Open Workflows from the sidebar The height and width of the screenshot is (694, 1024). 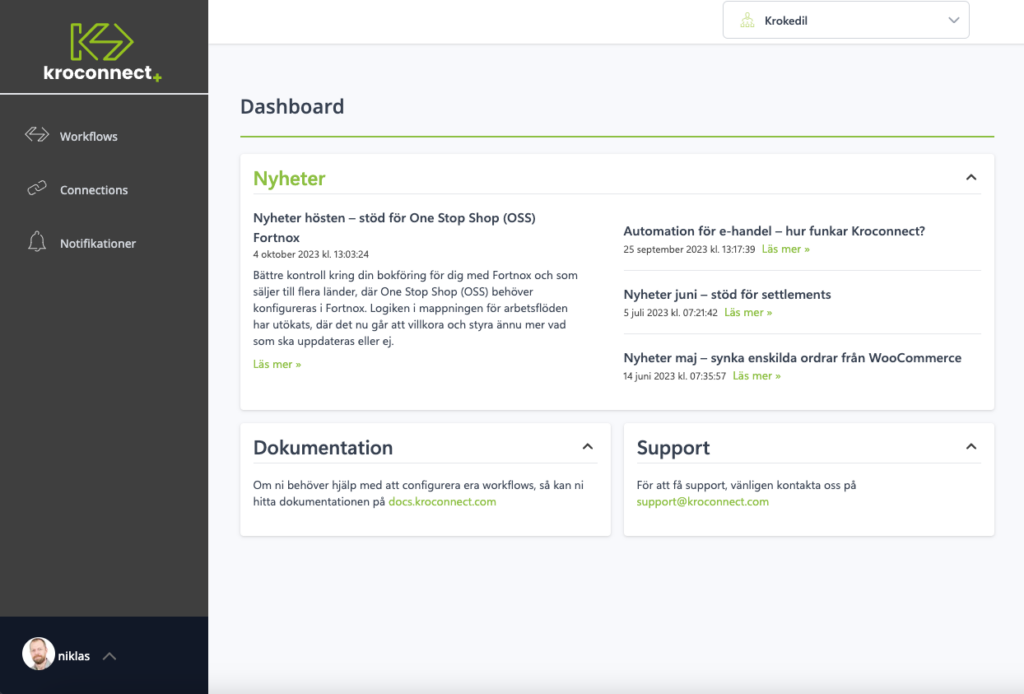[88, 136]
